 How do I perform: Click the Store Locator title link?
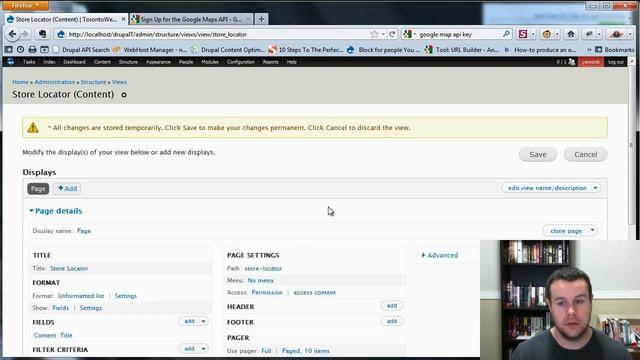click(x=69, y=269)
